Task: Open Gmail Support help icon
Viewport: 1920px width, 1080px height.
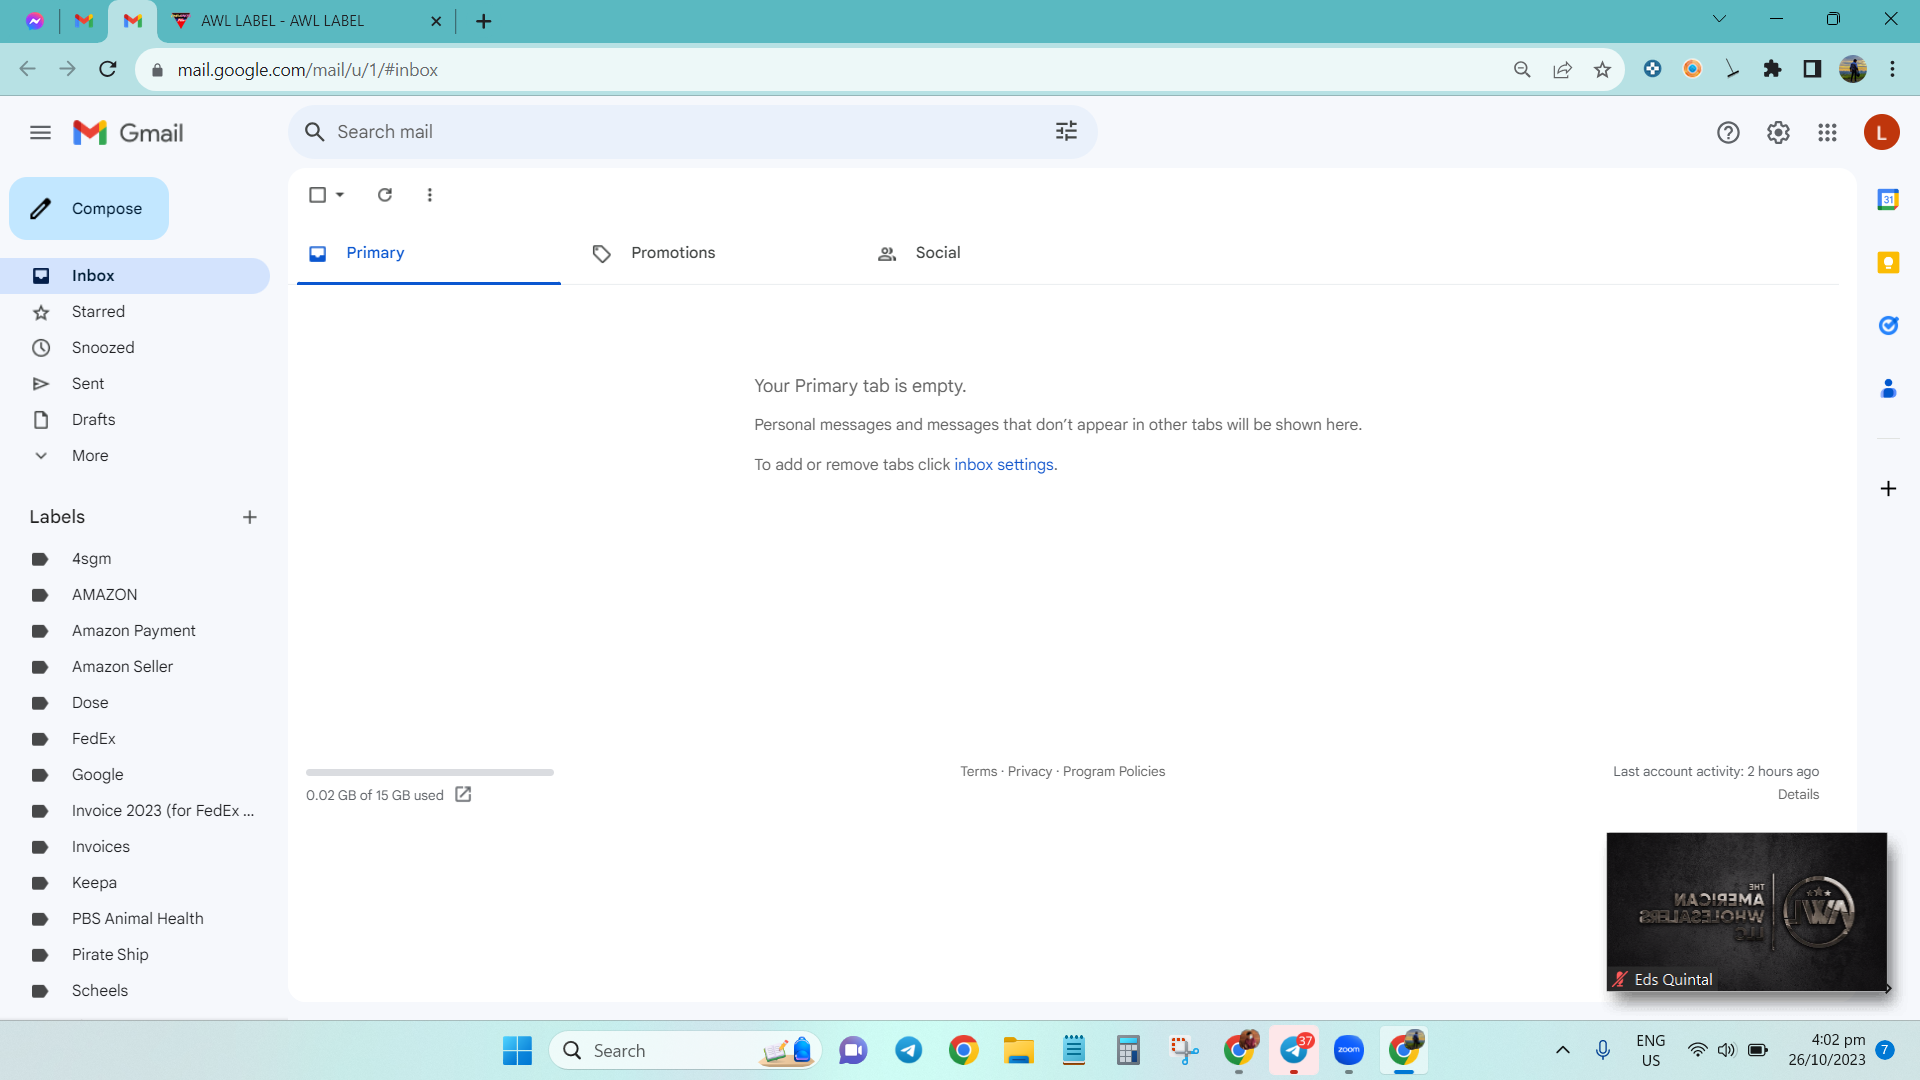Action: [1728, 133]
